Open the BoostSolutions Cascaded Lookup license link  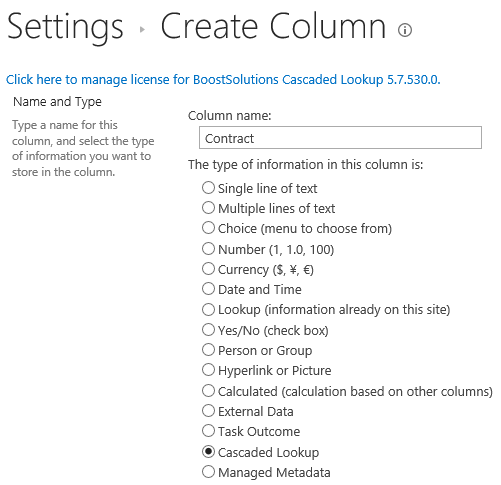(223, 80)
